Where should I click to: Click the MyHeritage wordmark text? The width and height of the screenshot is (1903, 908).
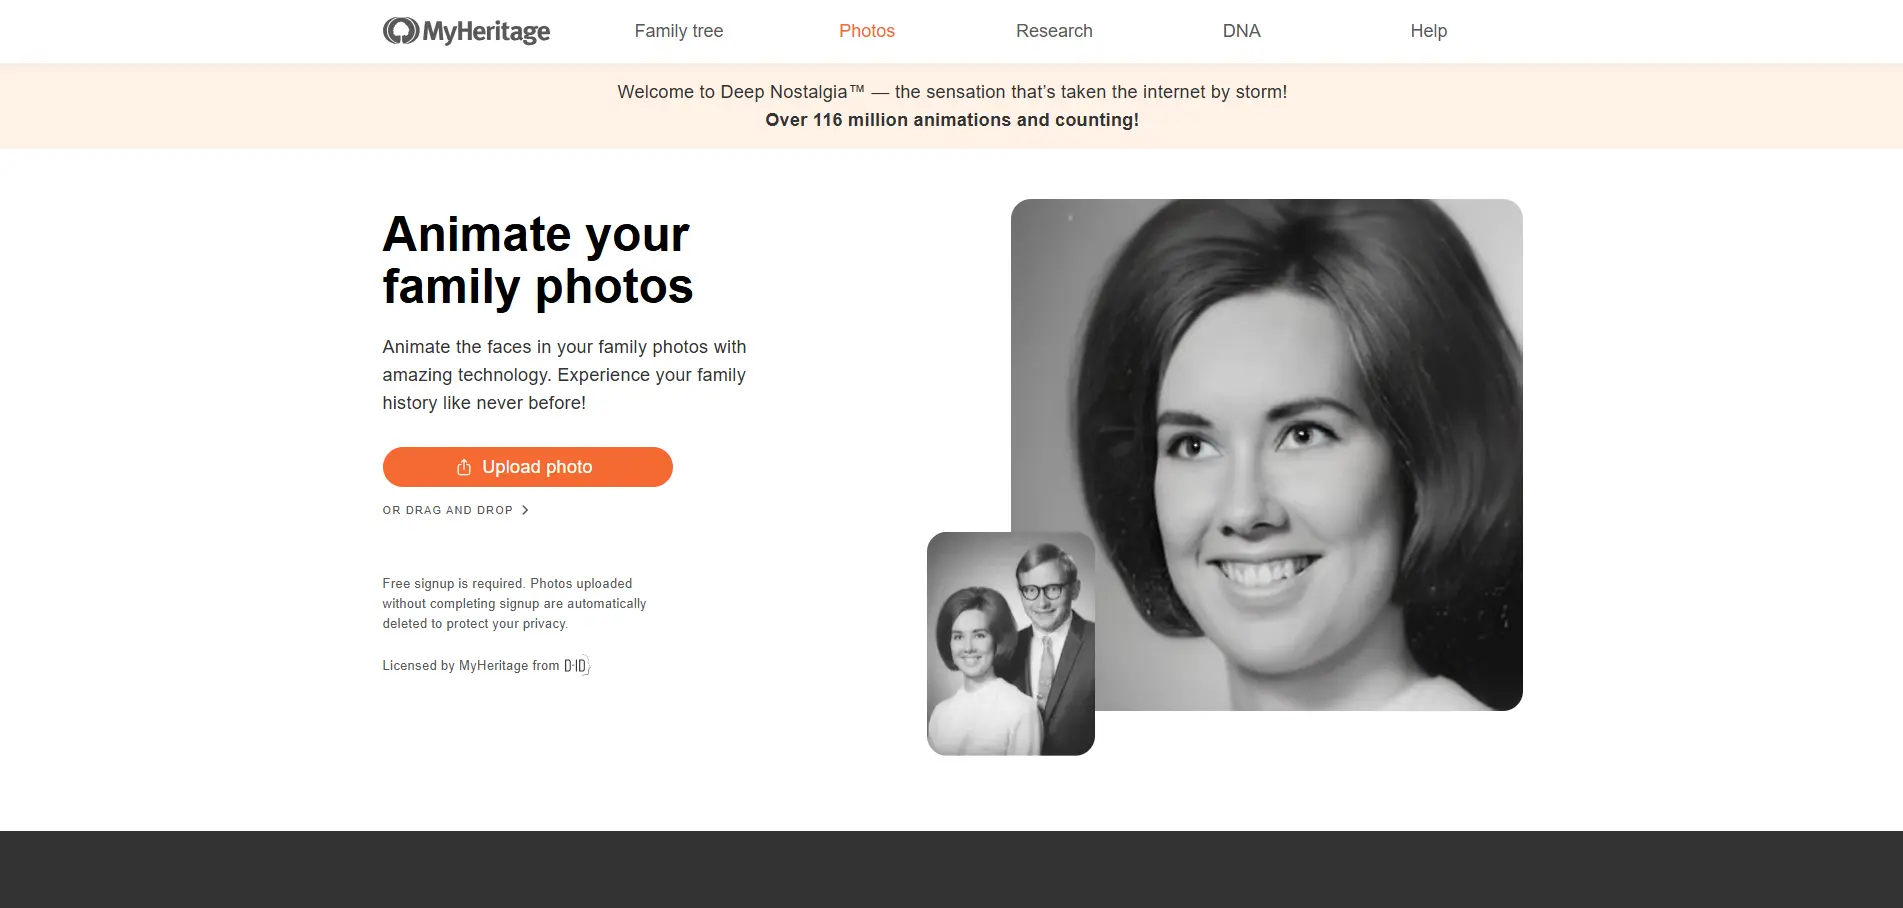[x=486, y=32]
